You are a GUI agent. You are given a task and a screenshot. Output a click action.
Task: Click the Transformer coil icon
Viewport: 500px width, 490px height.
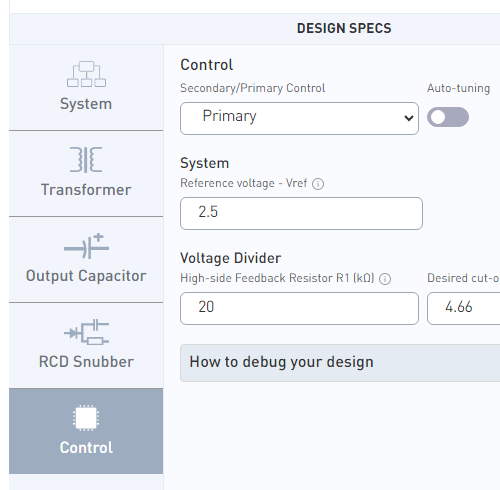(x=86, y=159)
